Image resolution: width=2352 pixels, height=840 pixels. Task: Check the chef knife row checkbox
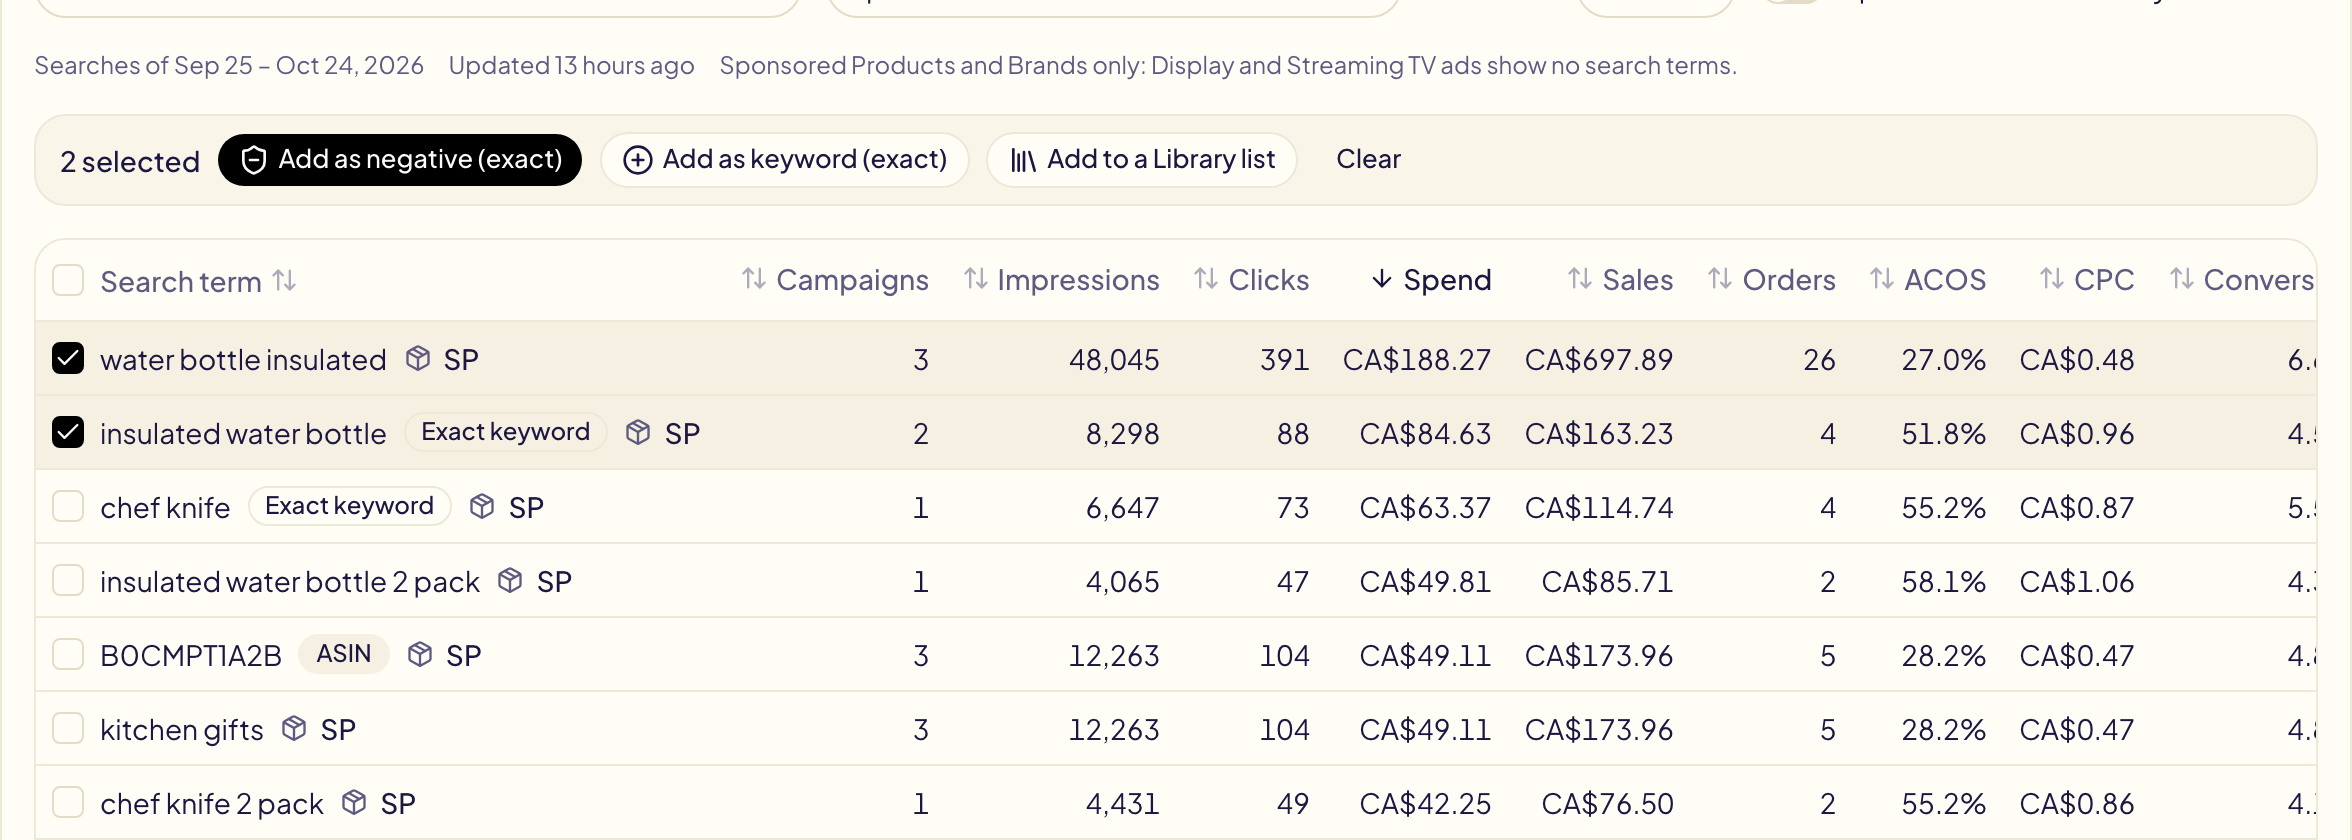pos(68,506)
